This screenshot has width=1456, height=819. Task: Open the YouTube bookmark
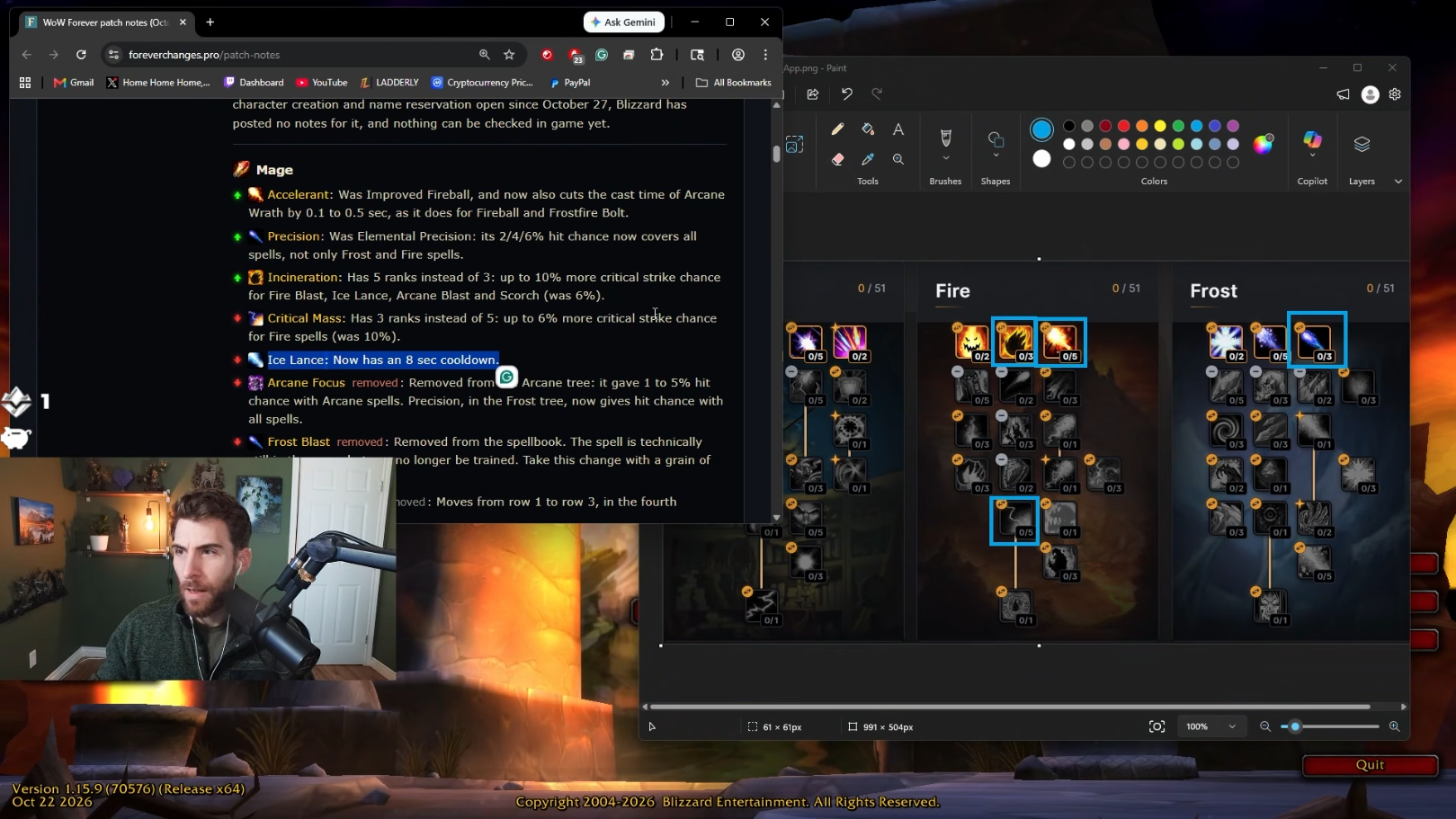click(x=321, y=82)
